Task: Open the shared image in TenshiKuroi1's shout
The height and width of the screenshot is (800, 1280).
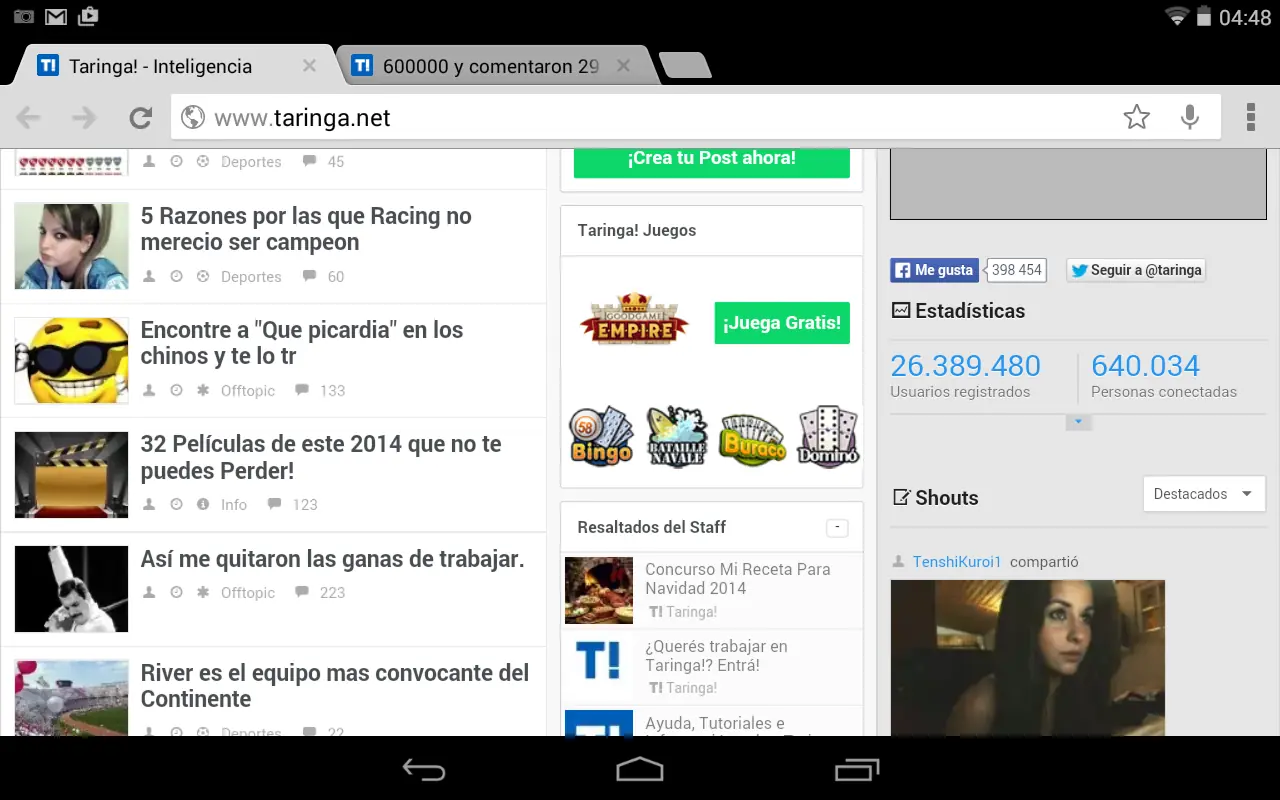Action: 1028,658
